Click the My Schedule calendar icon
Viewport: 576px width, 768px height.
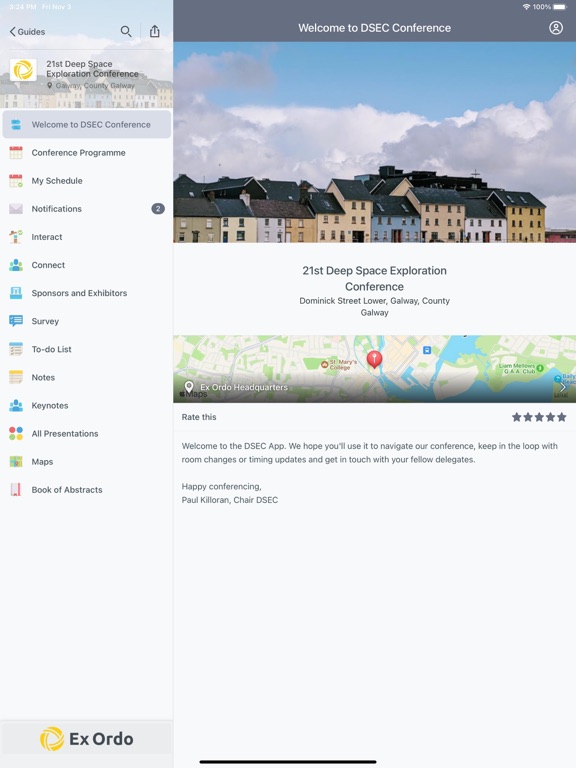point(16,181)
